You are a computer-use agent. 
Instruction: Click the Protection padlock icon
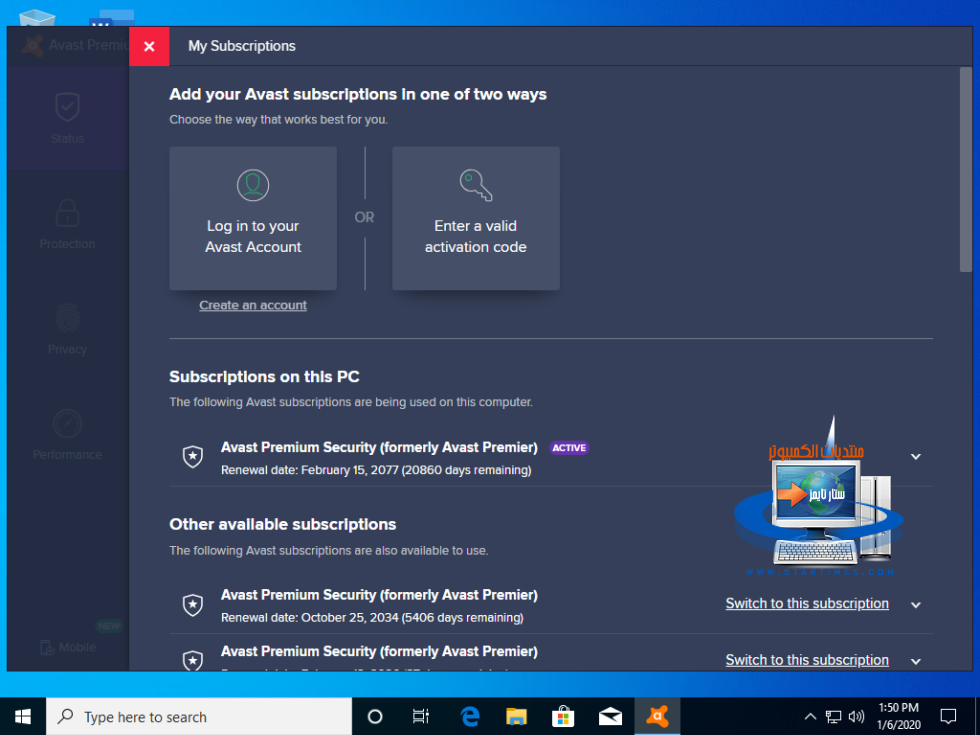(x=68, y=212)
